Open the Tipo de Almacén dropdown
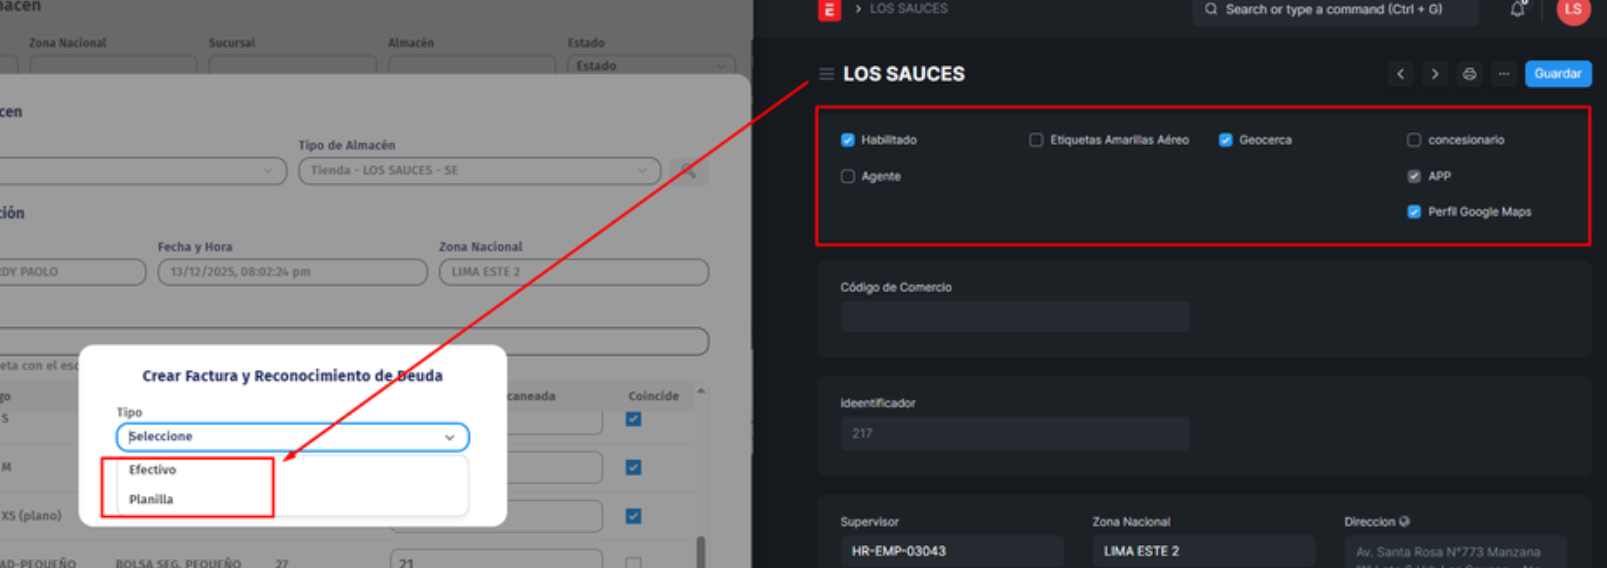The height and width of the screenshot is (568, 1607). tap(479, 171)
